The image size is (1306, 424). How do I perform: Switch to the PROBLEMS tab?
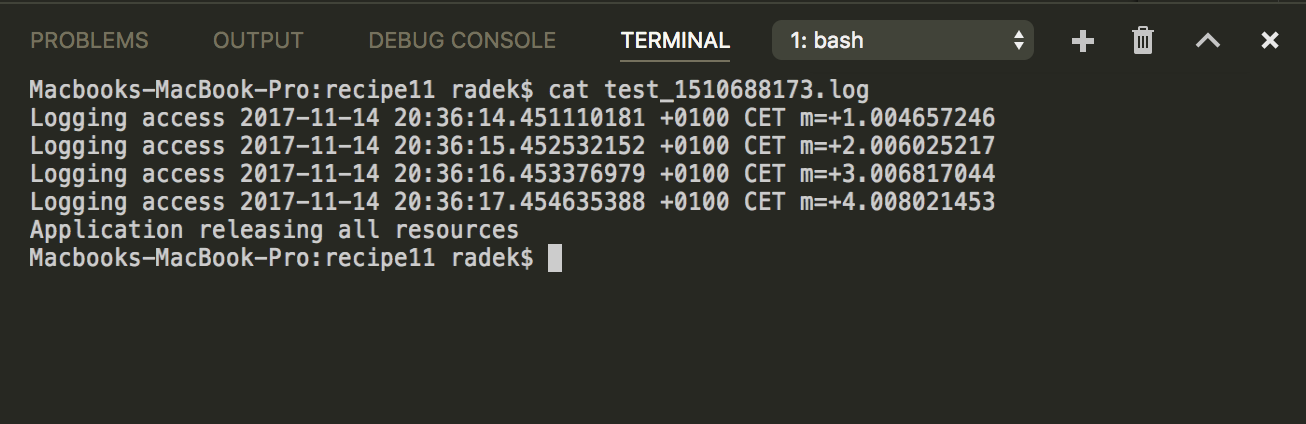89,41
